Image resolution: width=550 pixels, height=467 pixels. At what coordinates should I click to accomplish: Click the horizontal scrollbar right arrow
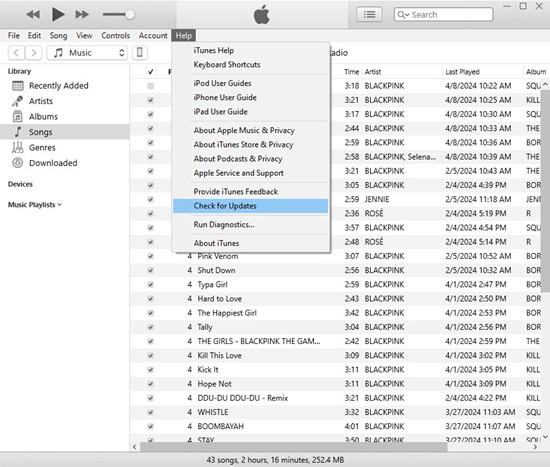pos(535,447)
